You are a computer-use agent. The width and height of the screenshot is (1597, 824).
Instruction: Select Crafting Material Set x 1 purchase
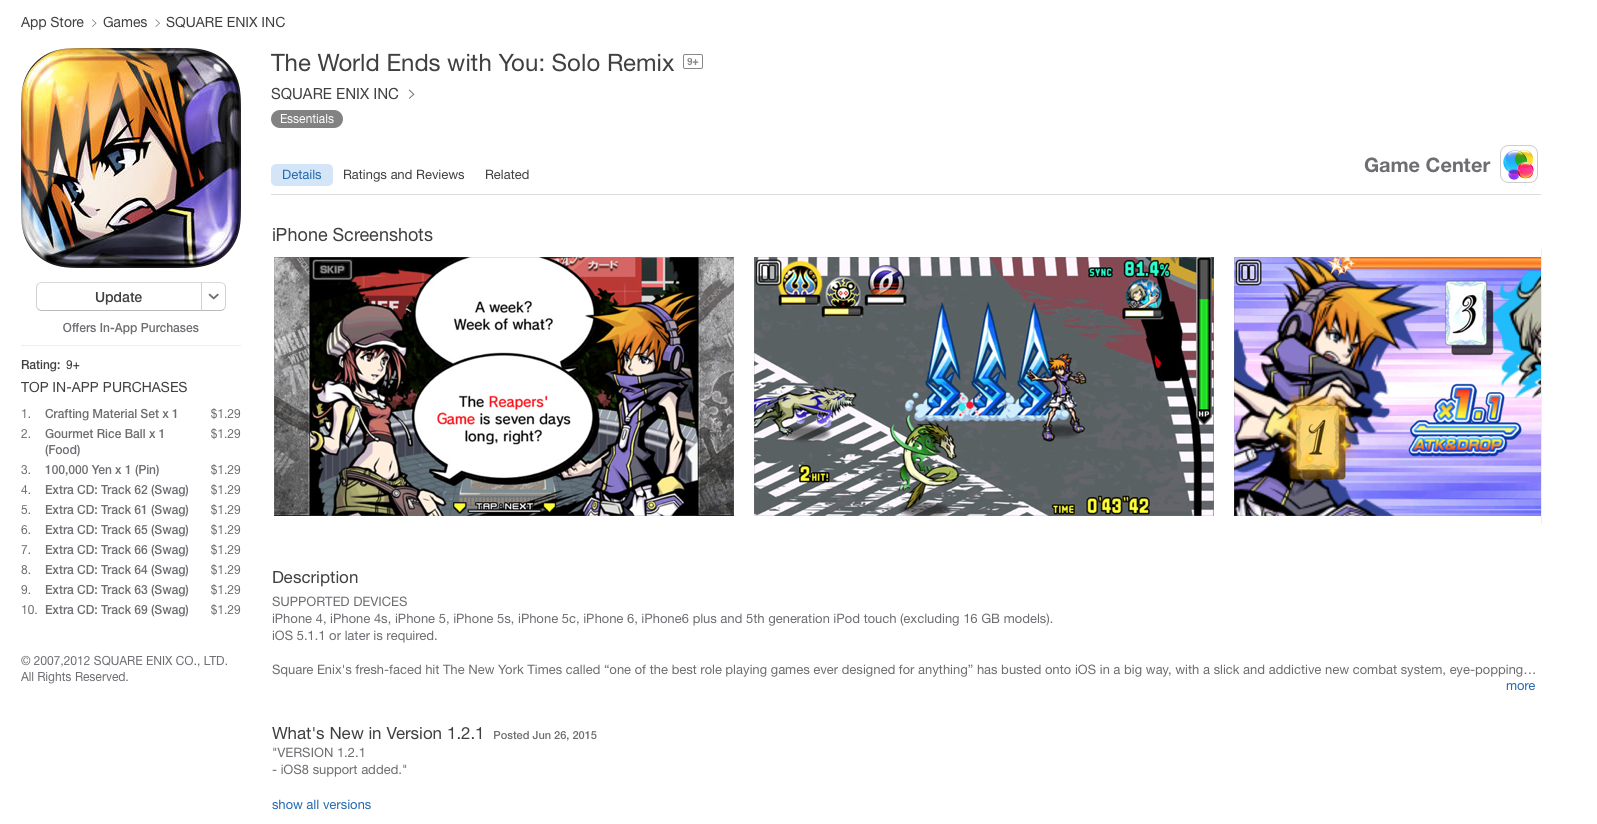pos(131,414)
